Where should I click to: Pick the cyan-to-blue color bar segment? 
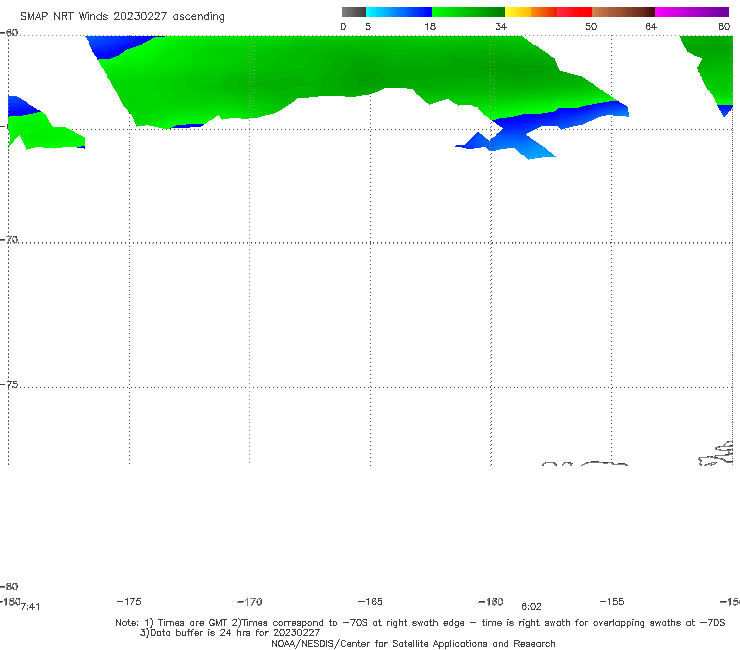[399, 12]
